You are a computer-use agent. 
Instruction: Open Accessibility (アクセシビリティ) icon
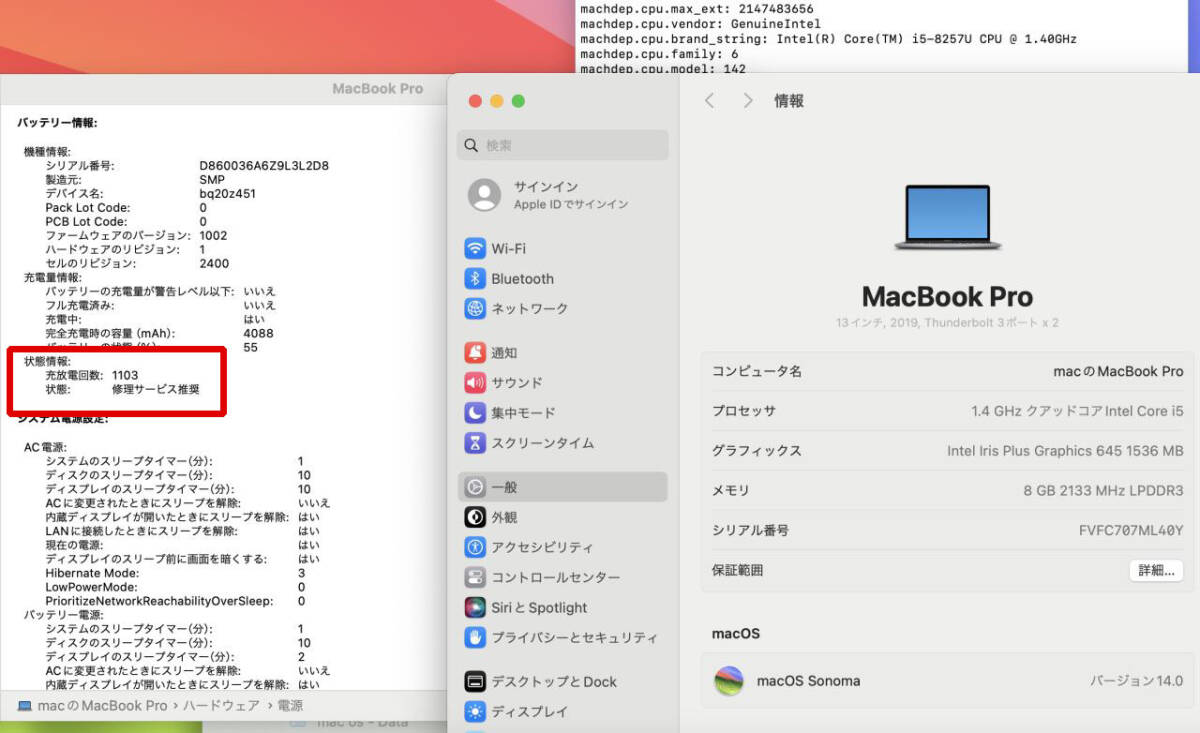pos(475,547)
